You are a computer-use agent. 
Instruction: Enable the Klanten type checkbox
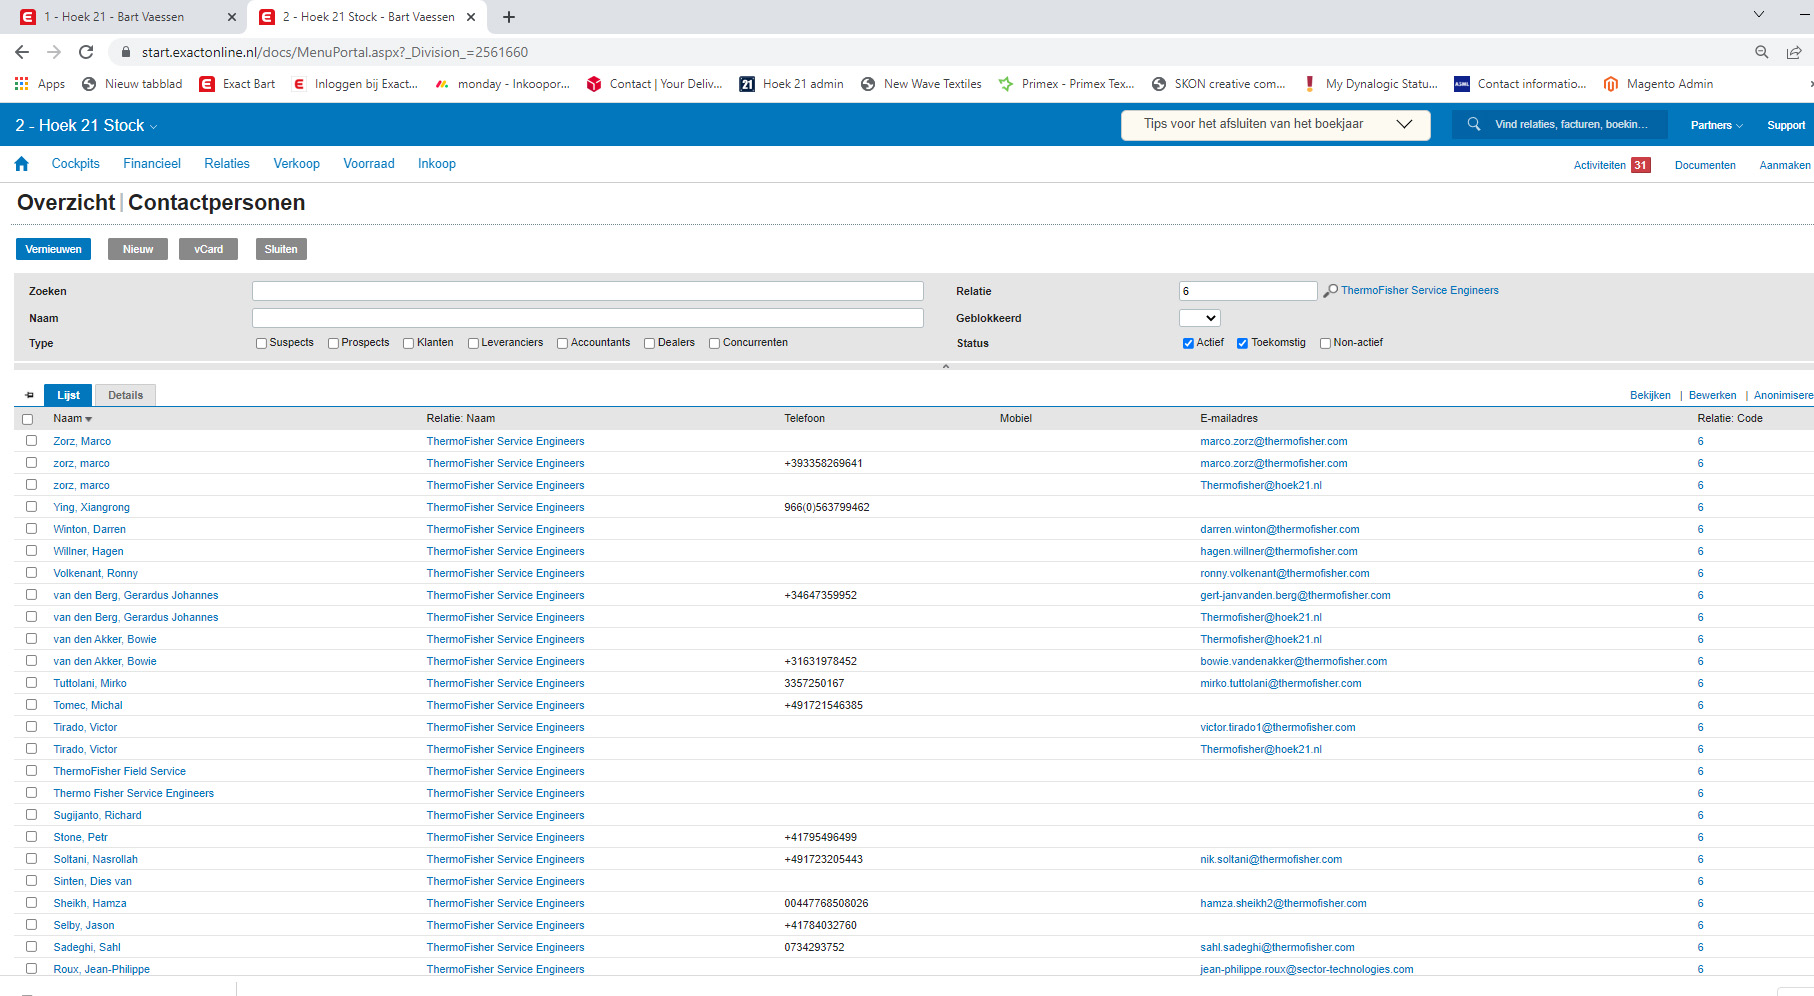tap(409, 343)
